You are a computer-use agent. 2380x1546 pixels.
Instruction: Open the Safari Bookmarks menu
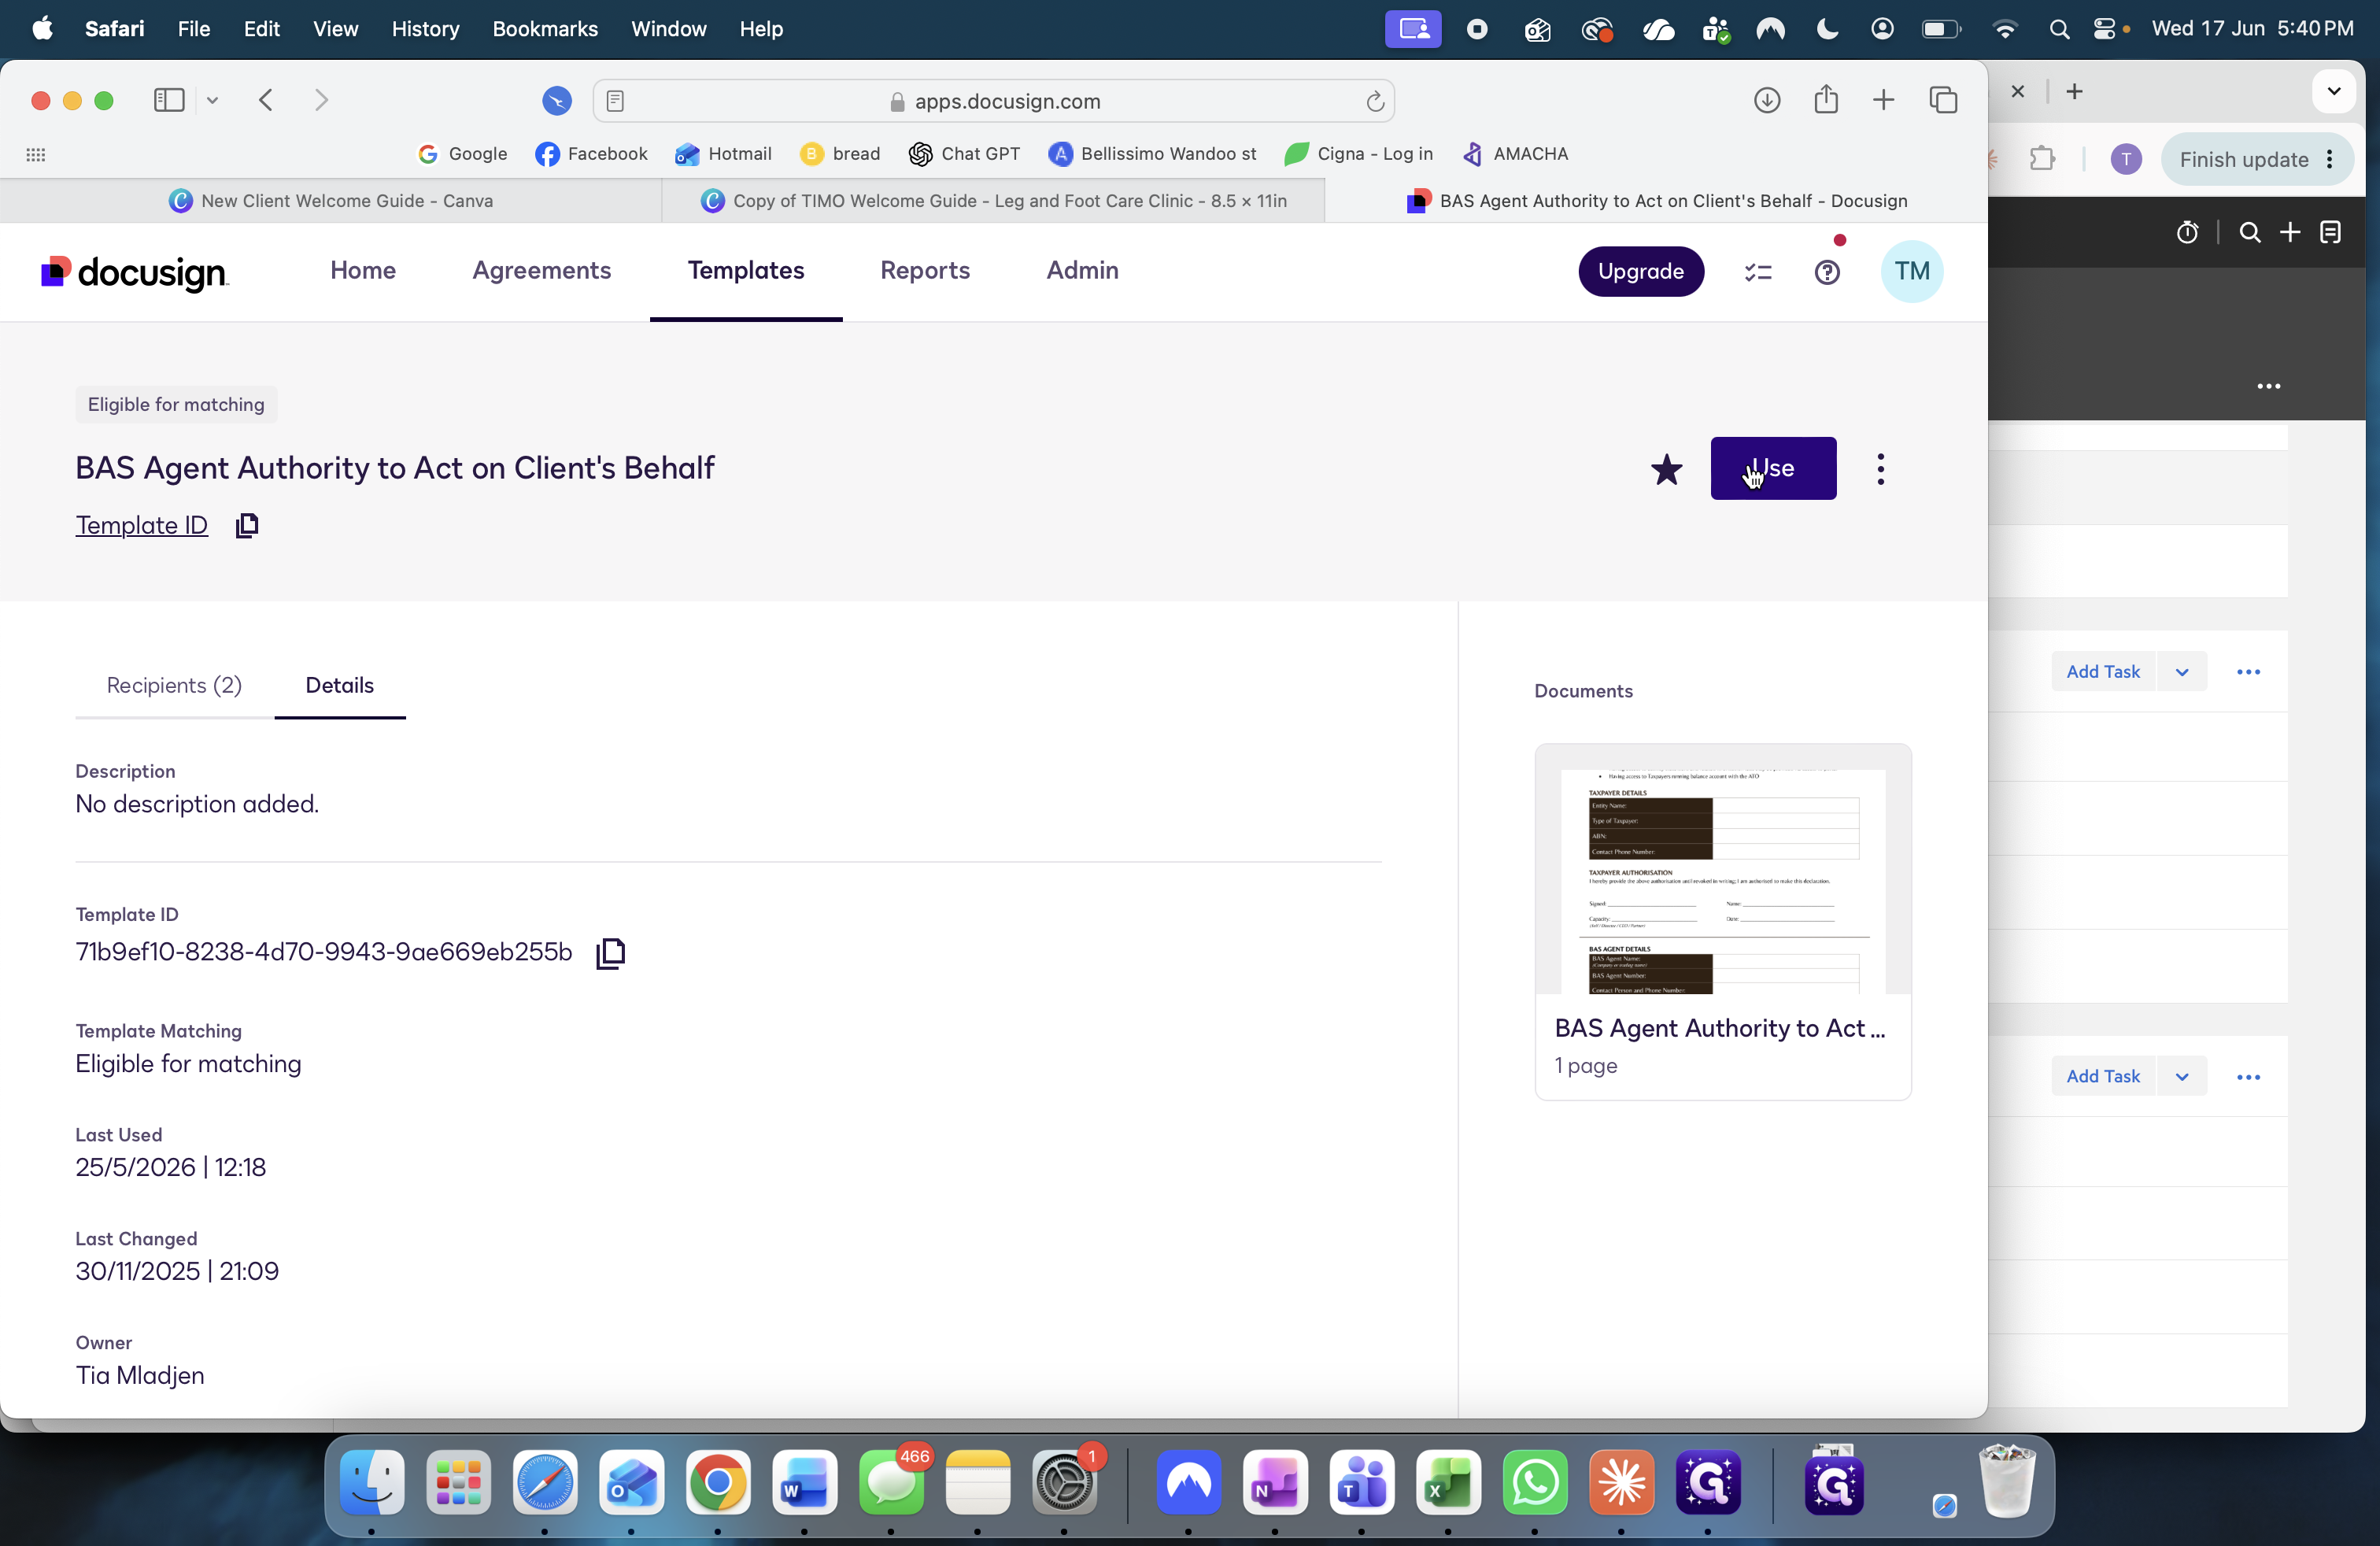point(545,29)
